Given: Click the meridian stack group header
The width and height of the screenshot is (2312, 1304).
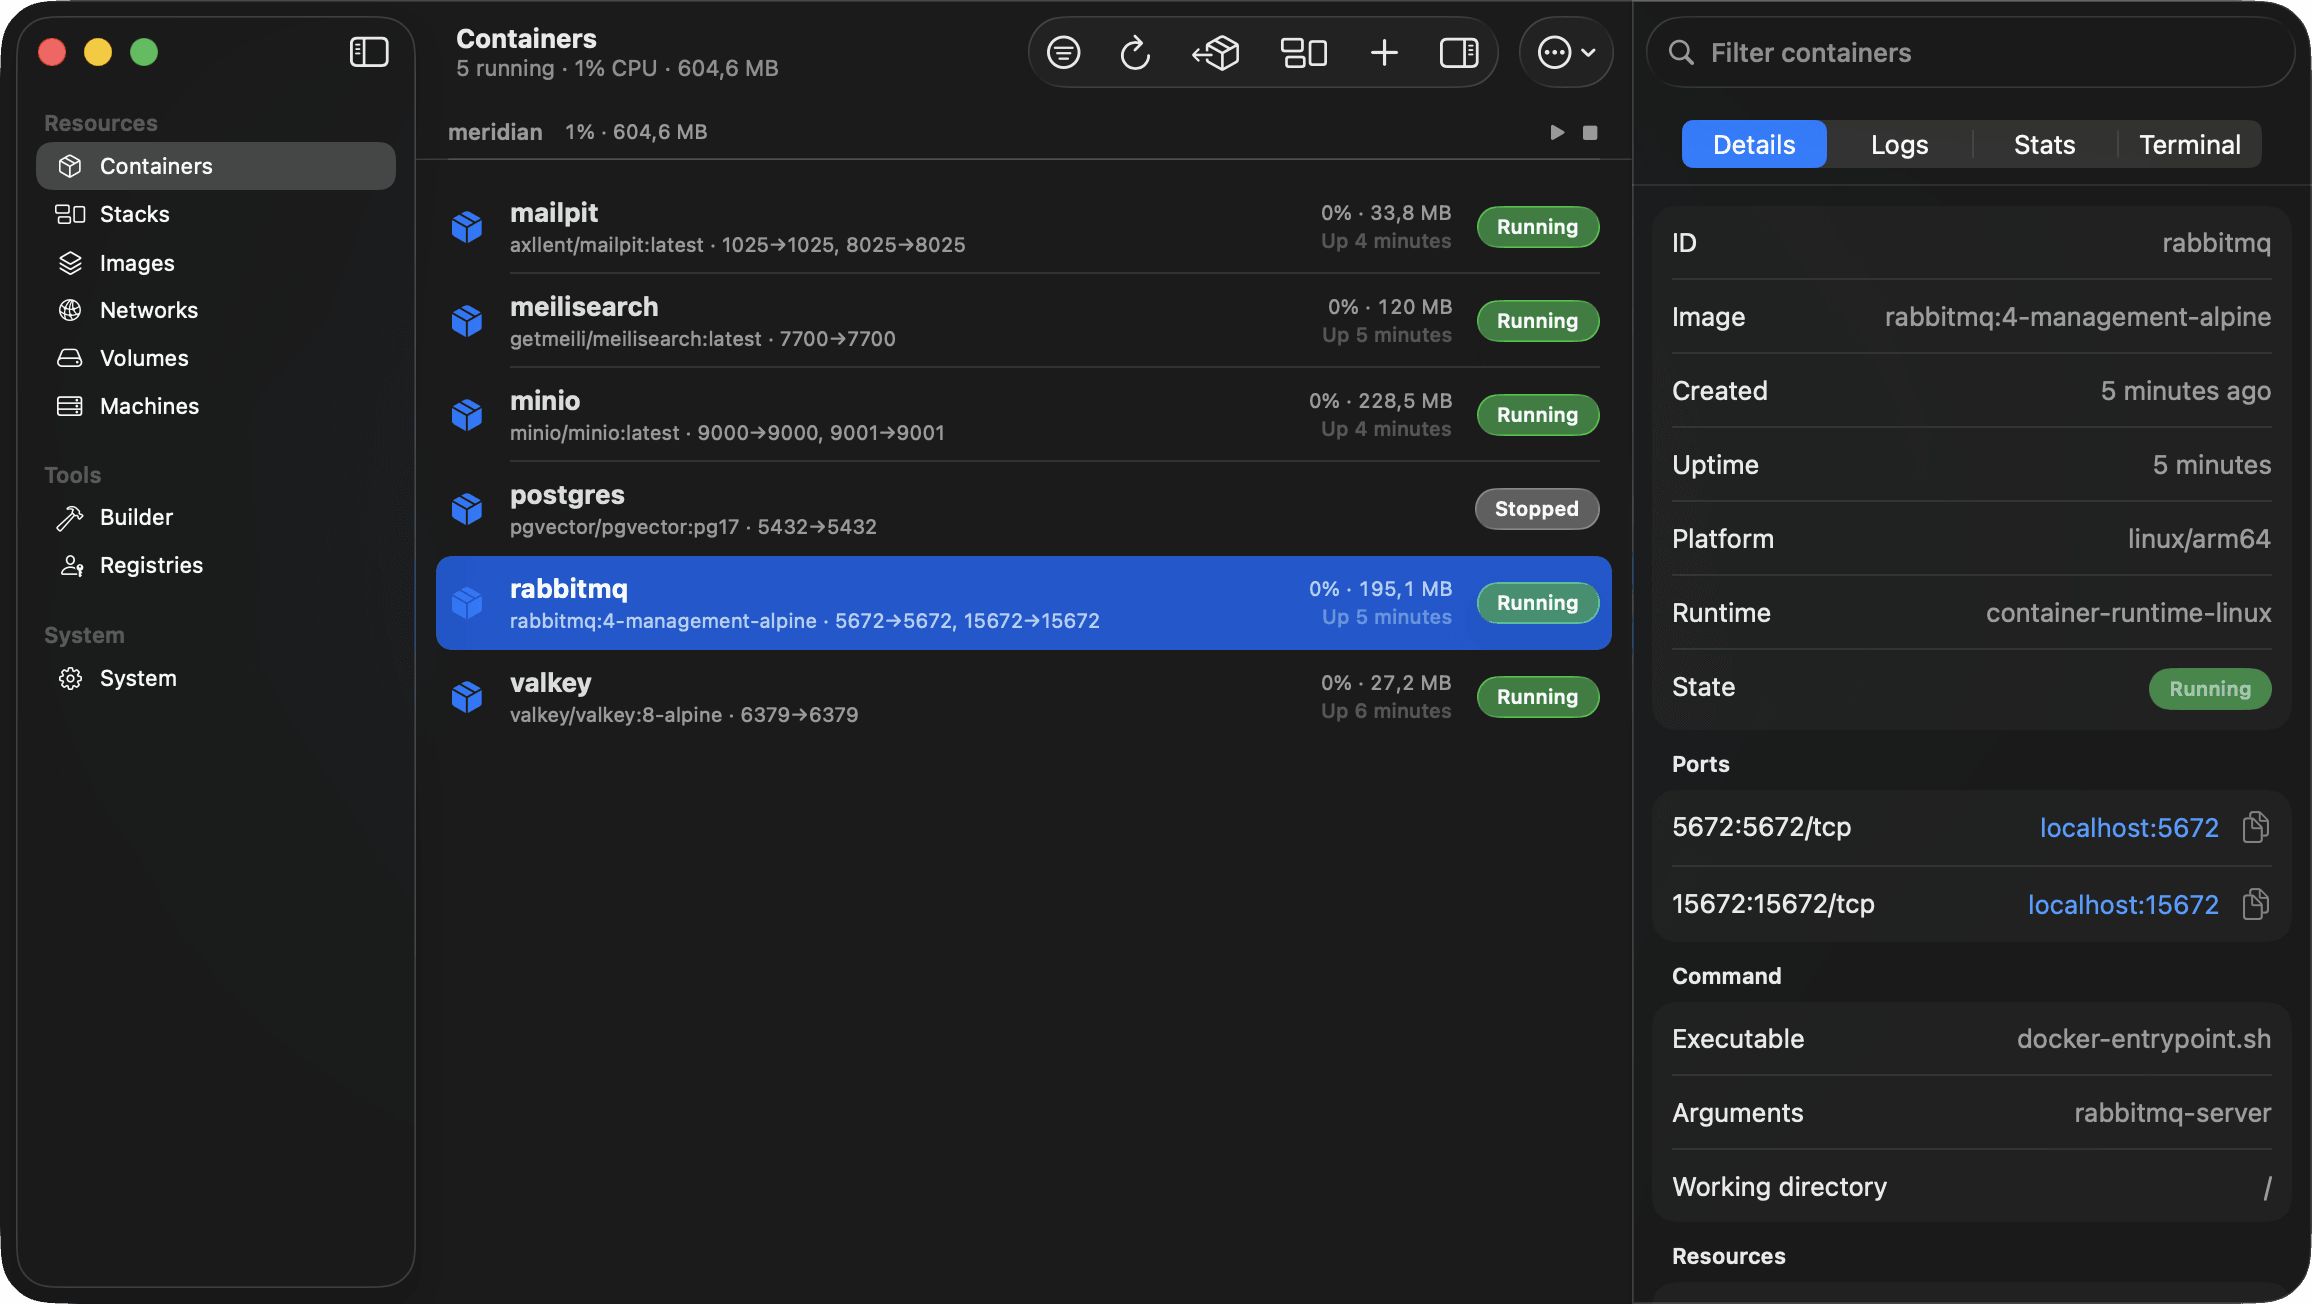Looking at the screenshot, I should [x=1024, y=132].
